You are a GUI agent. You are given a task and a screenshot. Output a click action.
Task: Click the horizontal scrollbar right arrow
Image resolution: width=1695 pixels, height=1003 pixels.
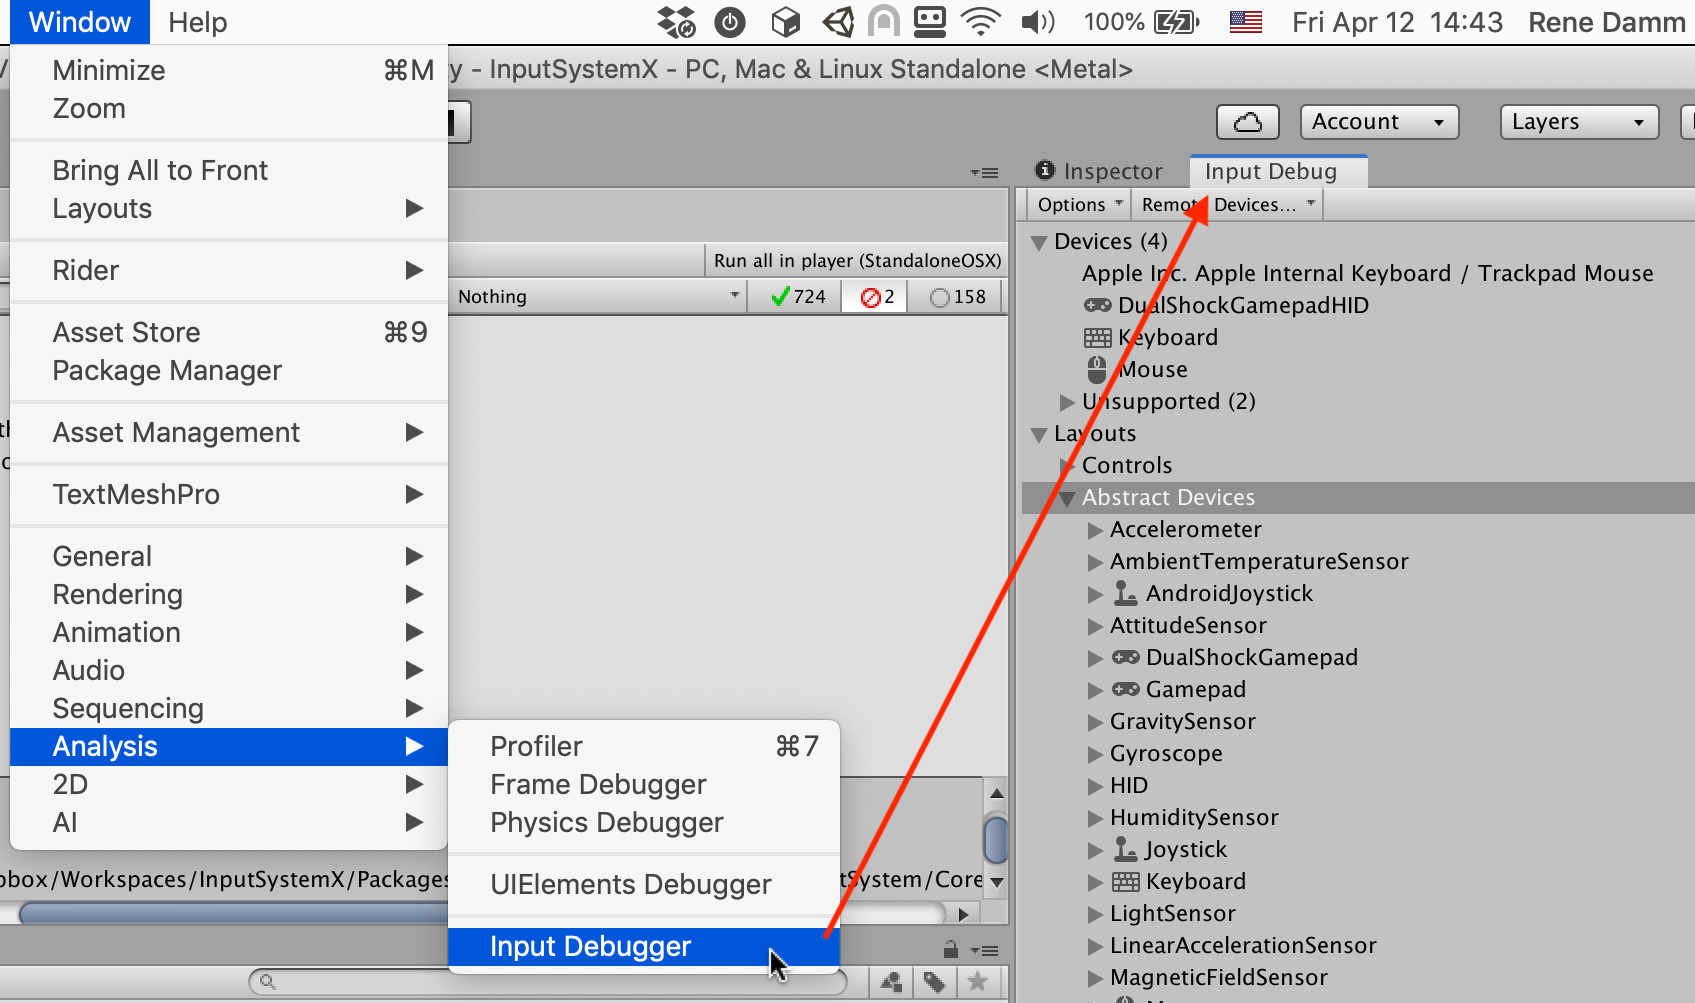963,913
